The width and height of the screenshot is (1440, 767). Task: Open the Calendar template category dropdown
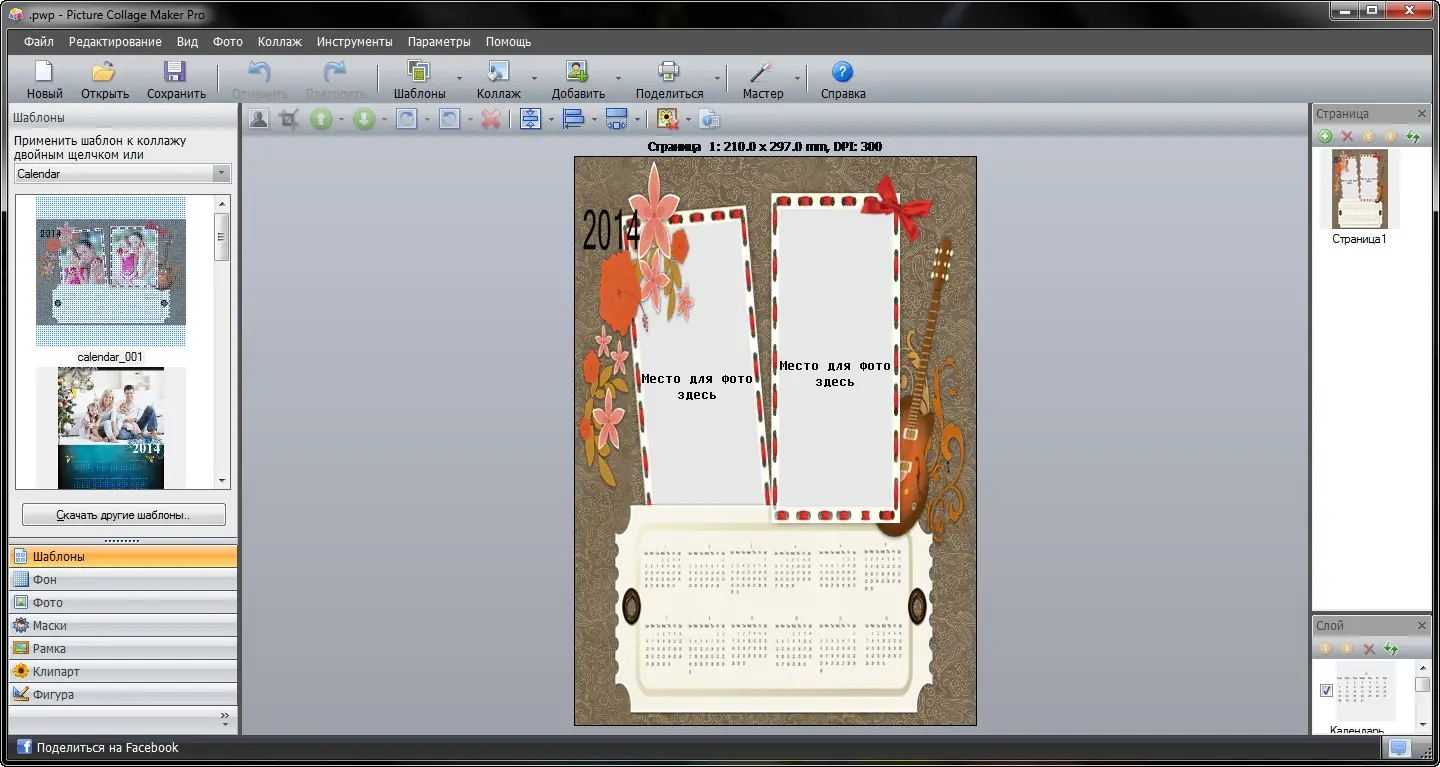coord(221,174)
